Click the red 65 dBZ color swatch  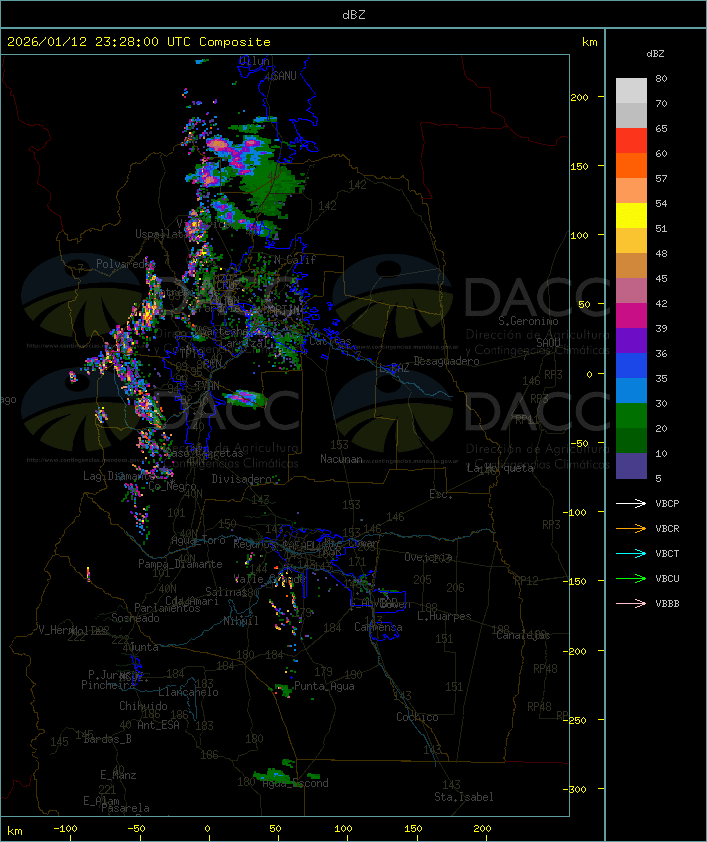631,140
